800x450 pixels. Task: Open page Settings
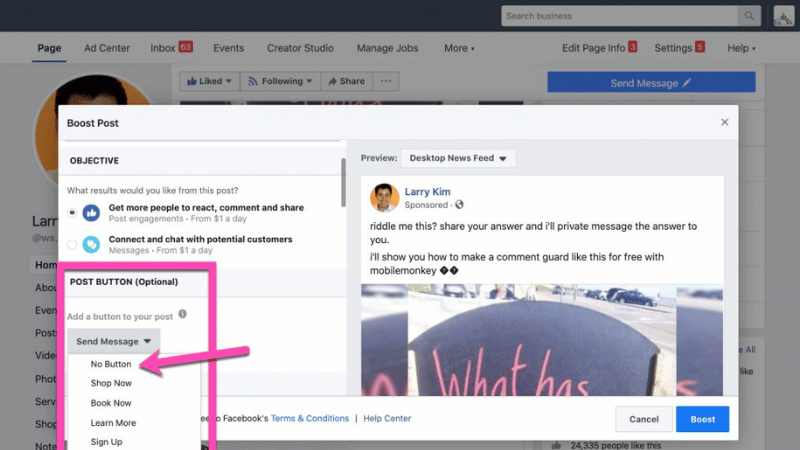coord(679,48)
